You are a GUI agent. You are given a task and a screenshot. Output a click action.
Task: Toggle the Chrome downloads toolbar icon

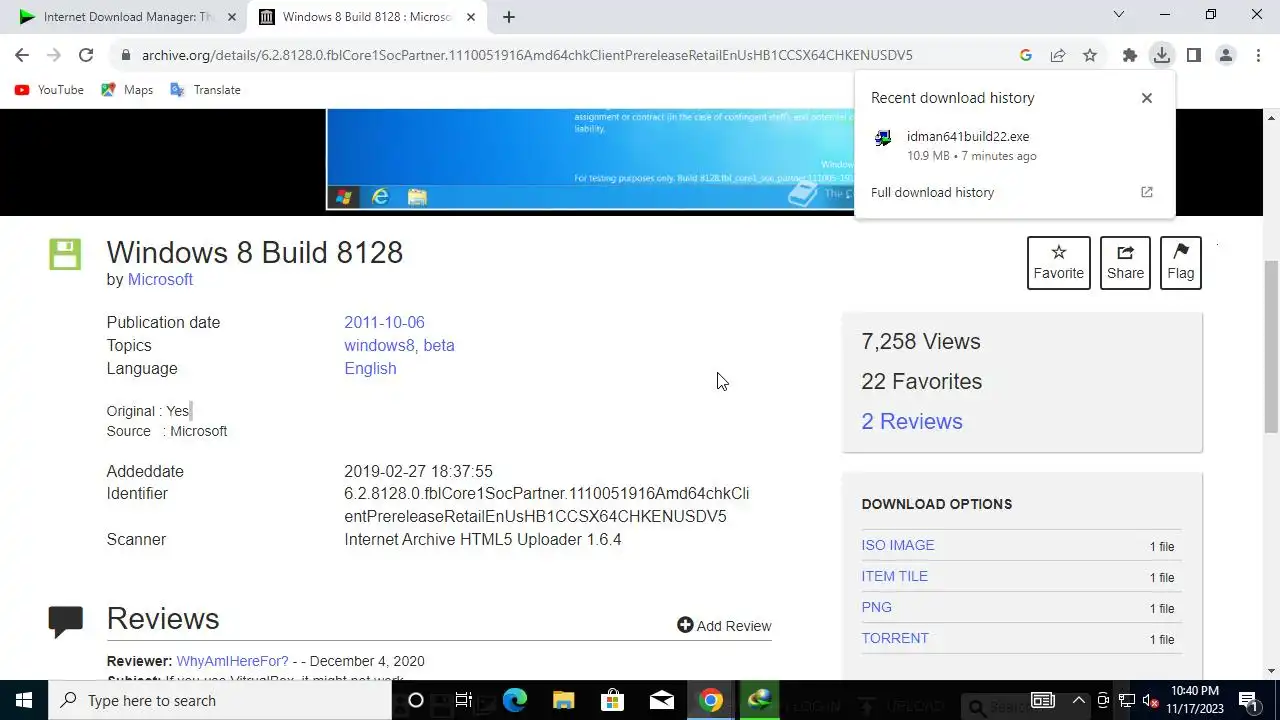(1162, 55)
